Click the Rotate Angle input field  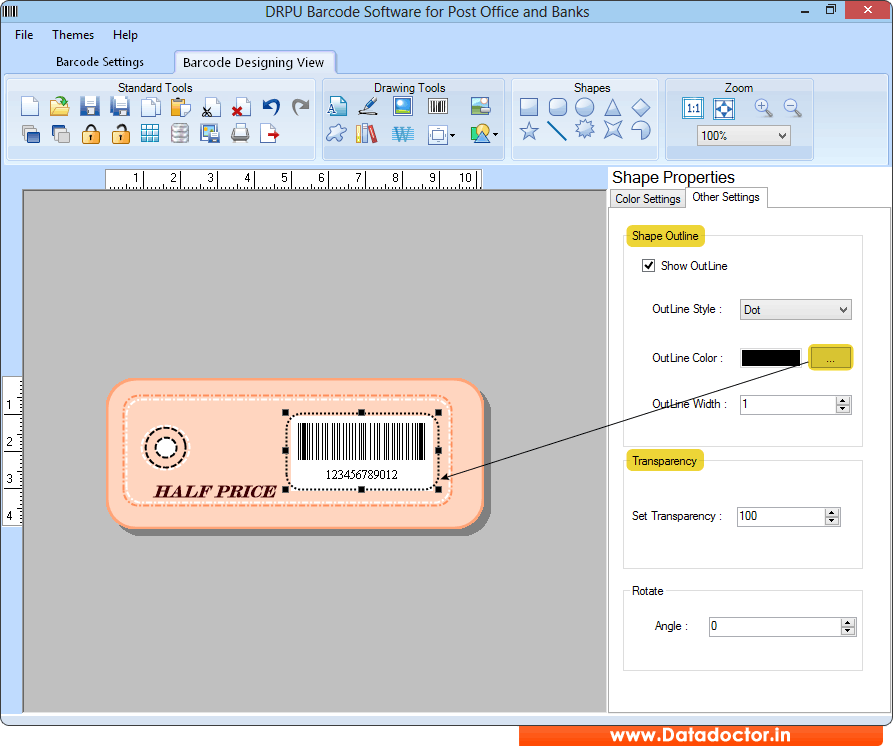pyautogui.click(x=775, y=626)
